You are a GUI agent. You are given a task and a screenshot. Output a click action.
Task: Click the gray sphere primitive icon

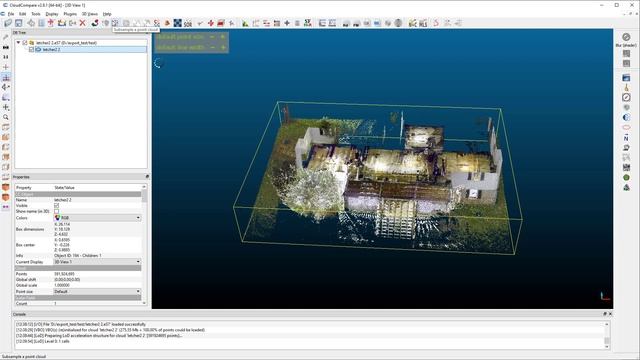(x=398, y=23)
